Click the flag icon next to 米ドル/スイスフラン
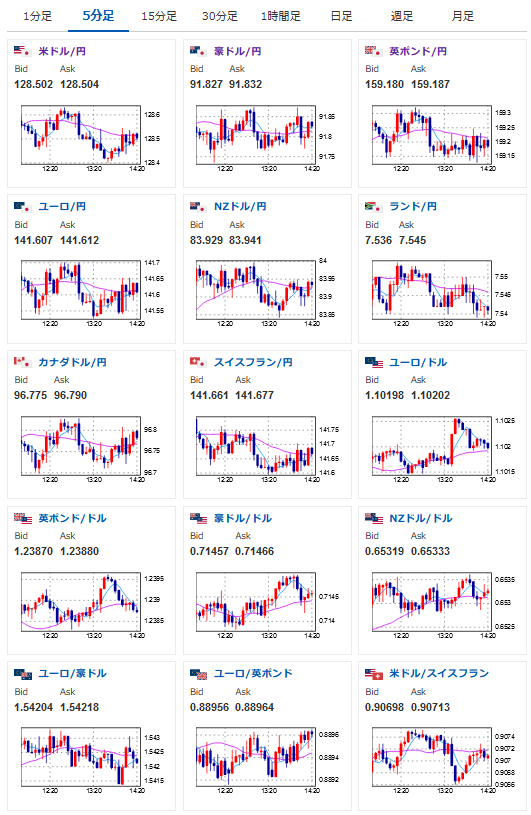531x815 pixels. [x=374, y=674]
